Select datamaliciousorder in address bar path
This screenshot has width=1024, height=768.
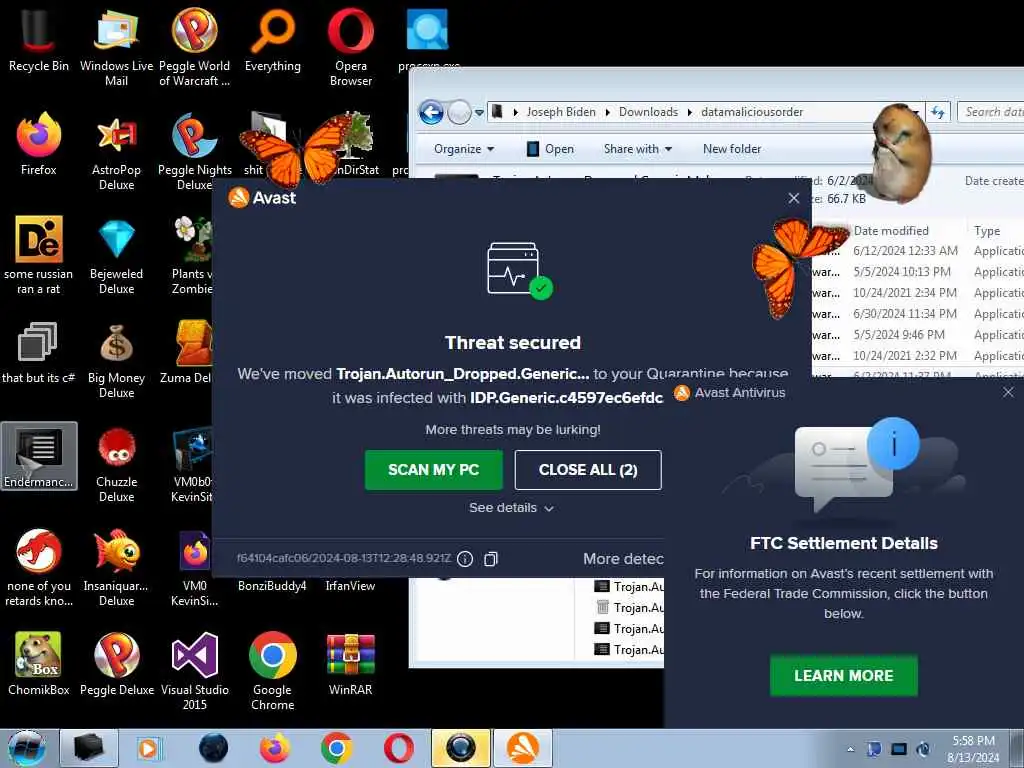point(752,112)
